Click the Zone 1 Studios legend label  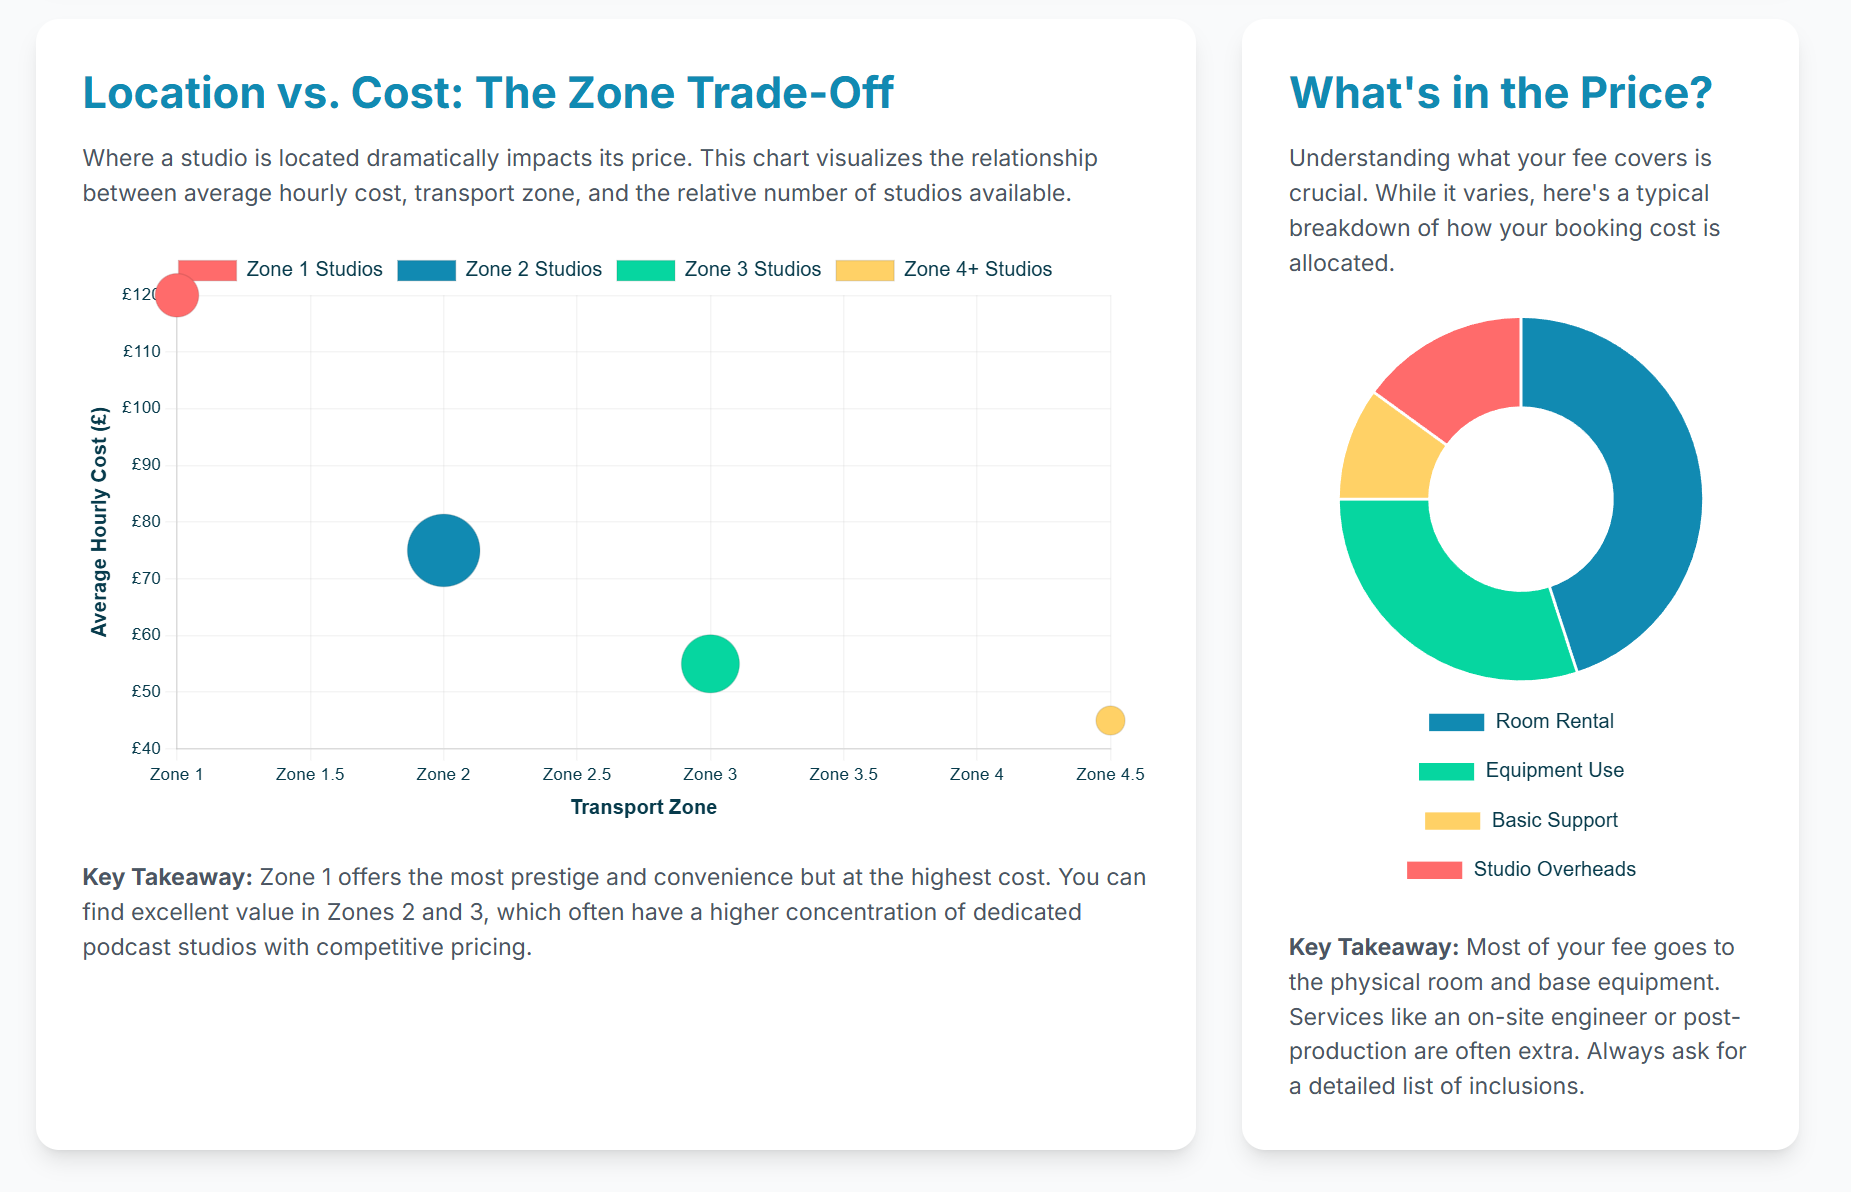tap(314, 270)
